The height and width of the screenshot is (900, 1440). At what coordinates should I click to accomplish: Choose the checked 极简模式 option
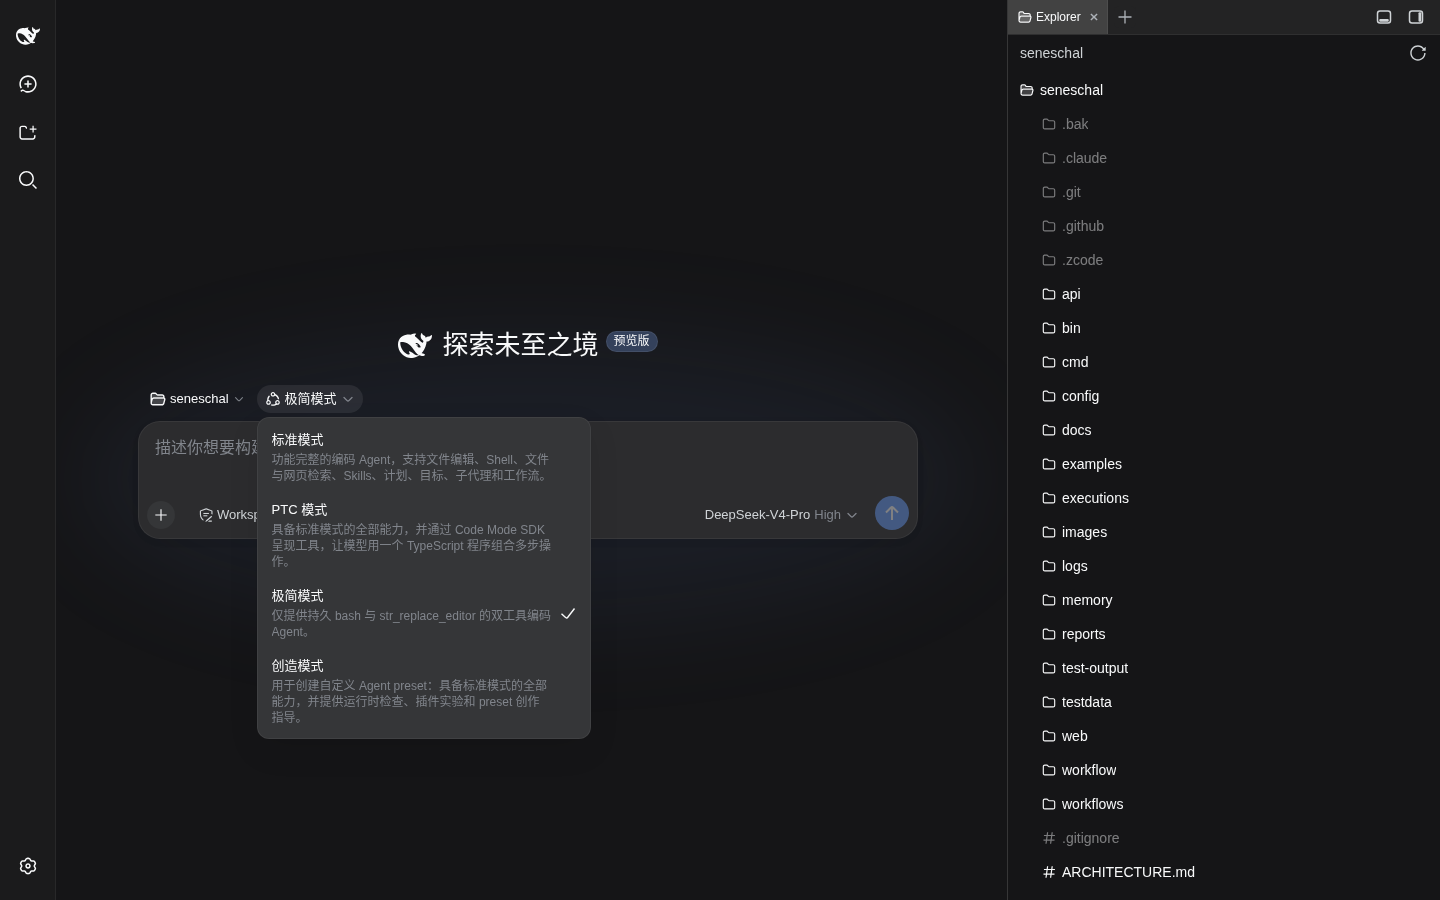[x=424, y=613]
